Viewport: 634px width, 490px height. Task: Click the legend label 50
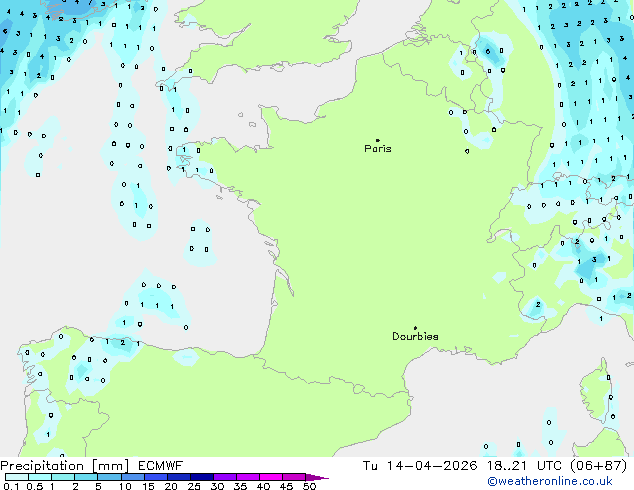tap(310, 486)
